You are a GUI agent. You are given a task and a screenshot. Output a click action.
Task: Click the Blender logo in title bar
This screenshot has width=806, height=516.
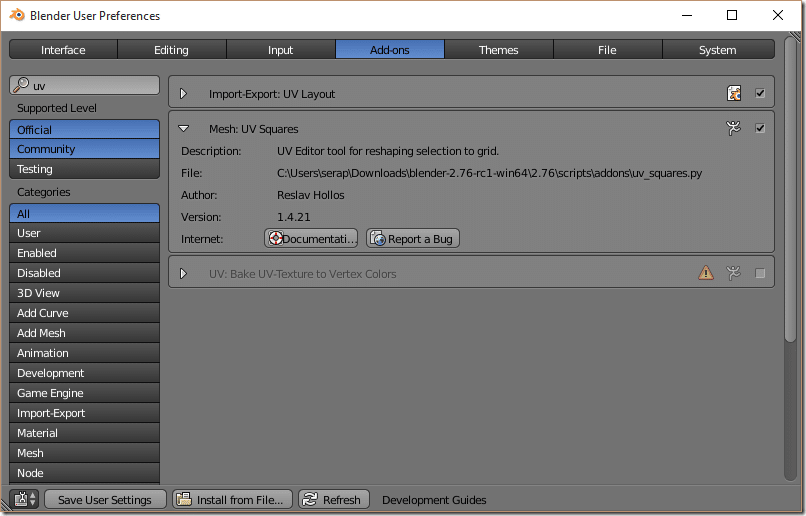click(17, 15)
